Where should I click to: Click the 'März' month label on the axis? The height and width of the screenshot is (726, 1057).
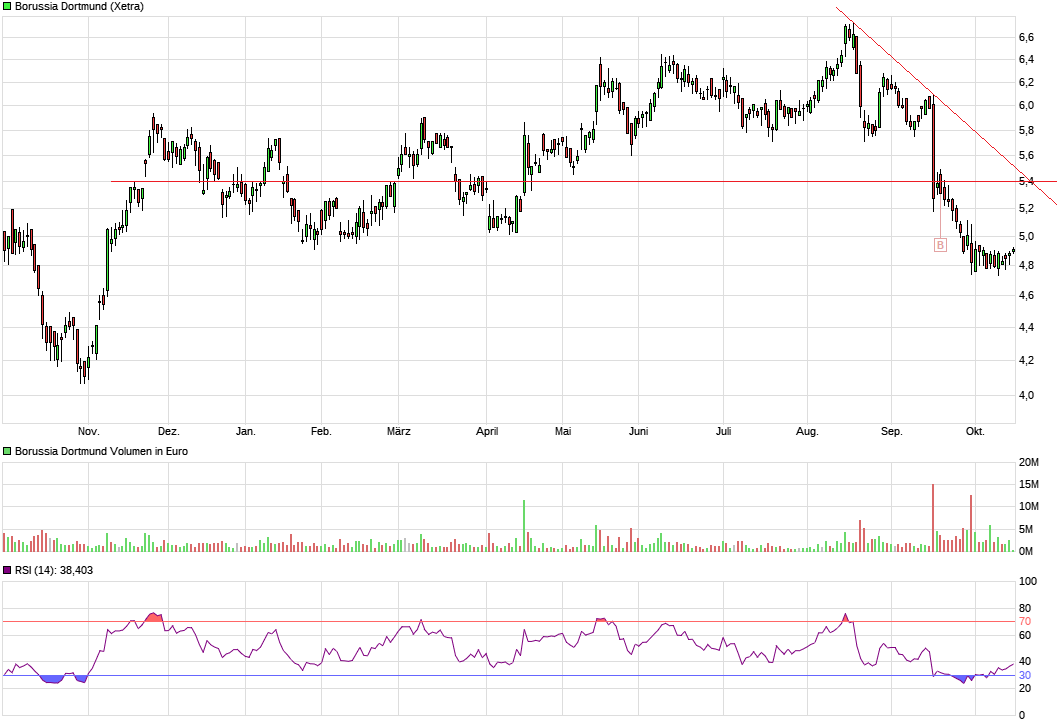tap(398, 431)
